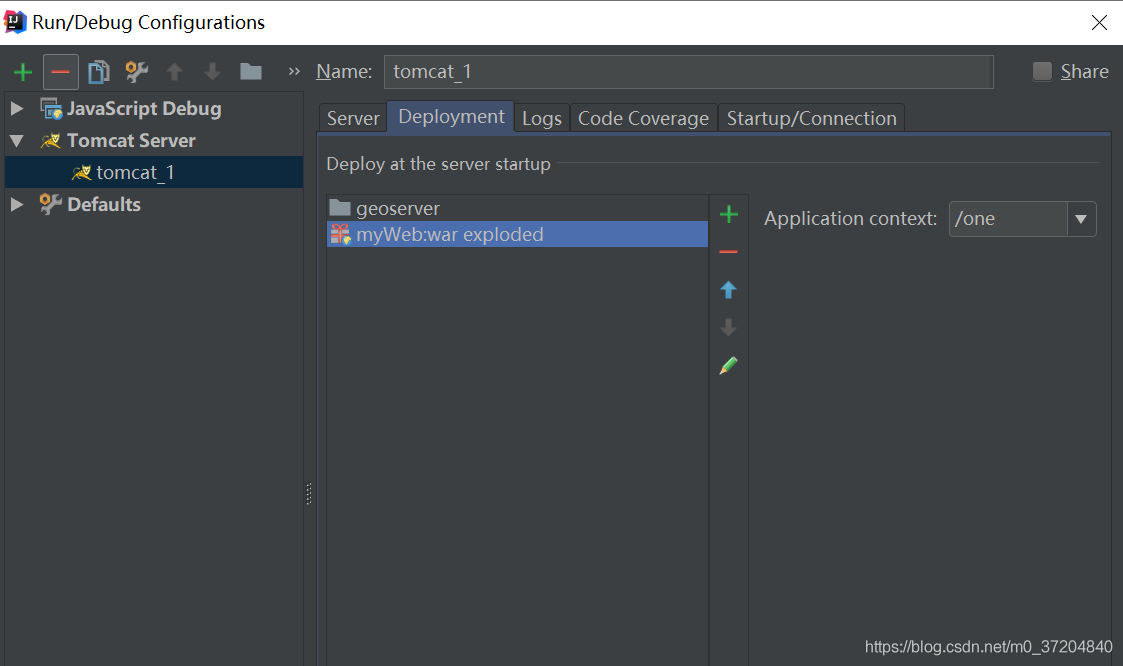Screen dimensions: 1123x666
Task: Click the Name input field
Action: tap(688, 72)
